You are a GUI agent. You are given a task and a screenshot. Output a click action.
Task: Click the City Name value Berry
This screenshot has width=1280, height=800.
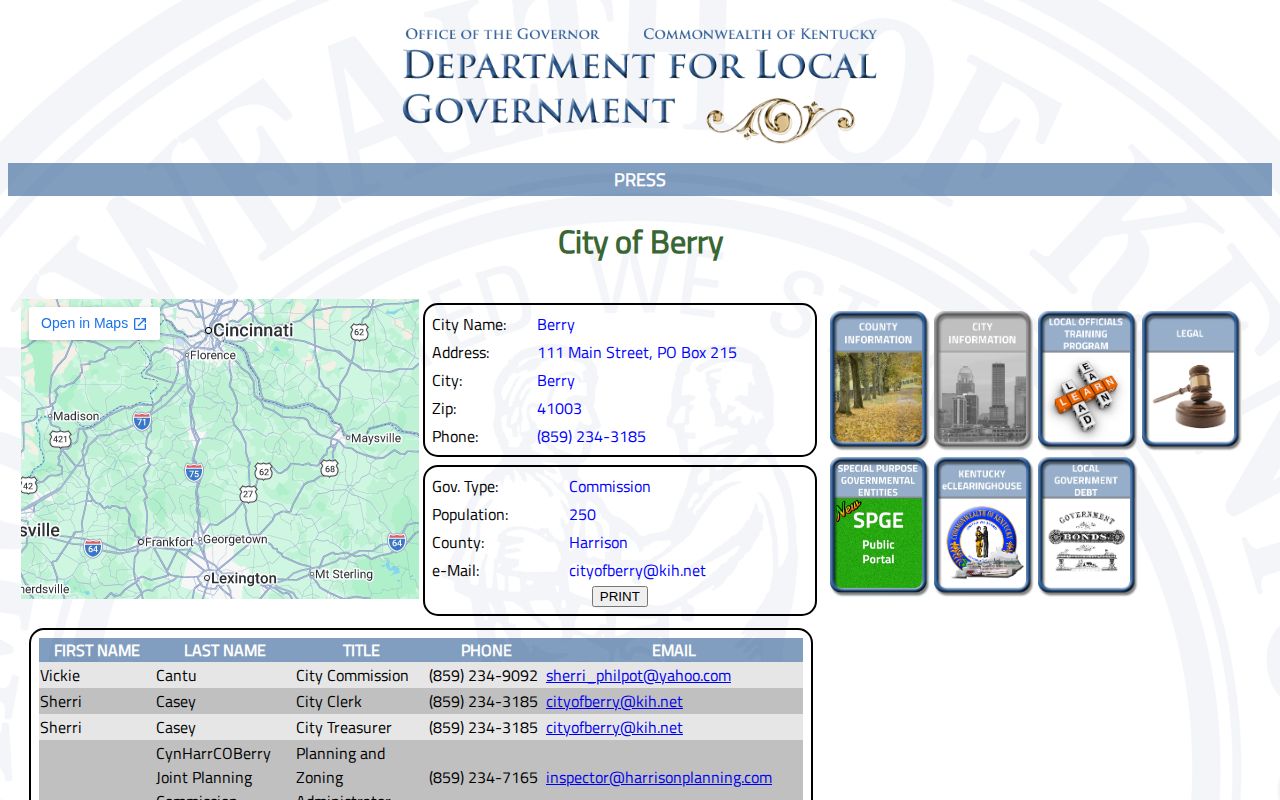556,325
